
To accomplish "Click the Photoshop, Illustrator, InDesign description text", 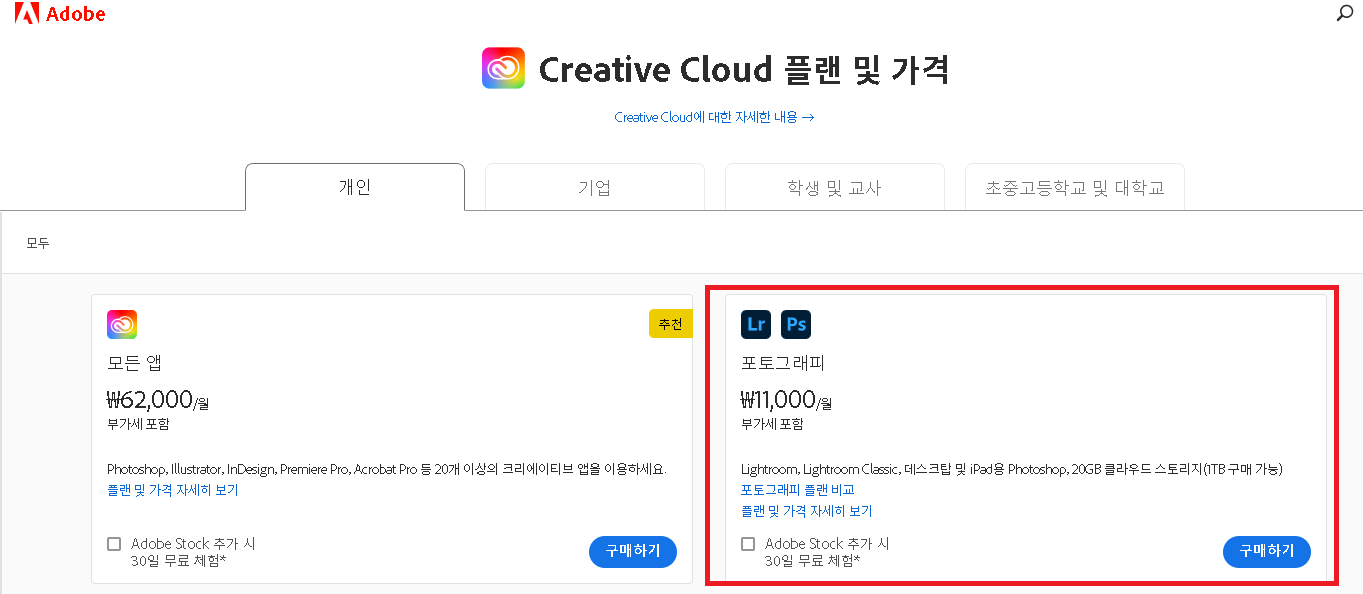I will point(387,469).
